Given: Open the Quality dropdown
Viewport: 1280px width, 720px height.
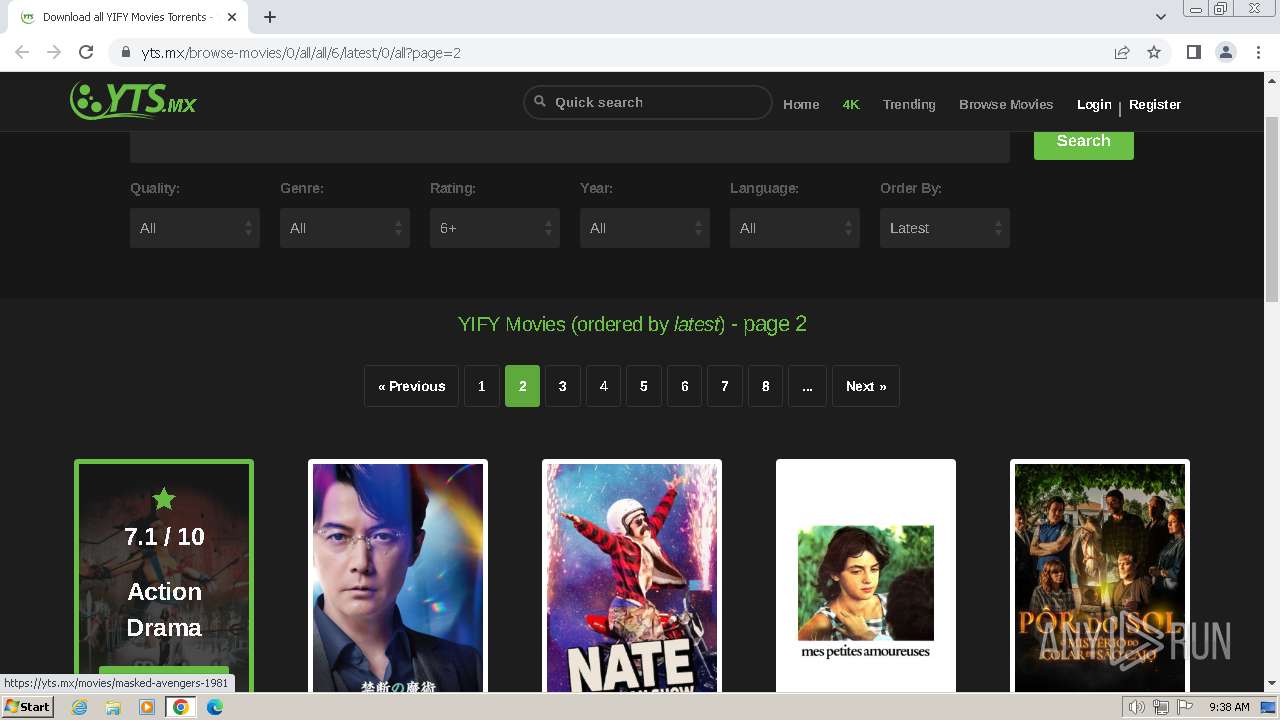Looking at the screenshot, I should [195, 228].
